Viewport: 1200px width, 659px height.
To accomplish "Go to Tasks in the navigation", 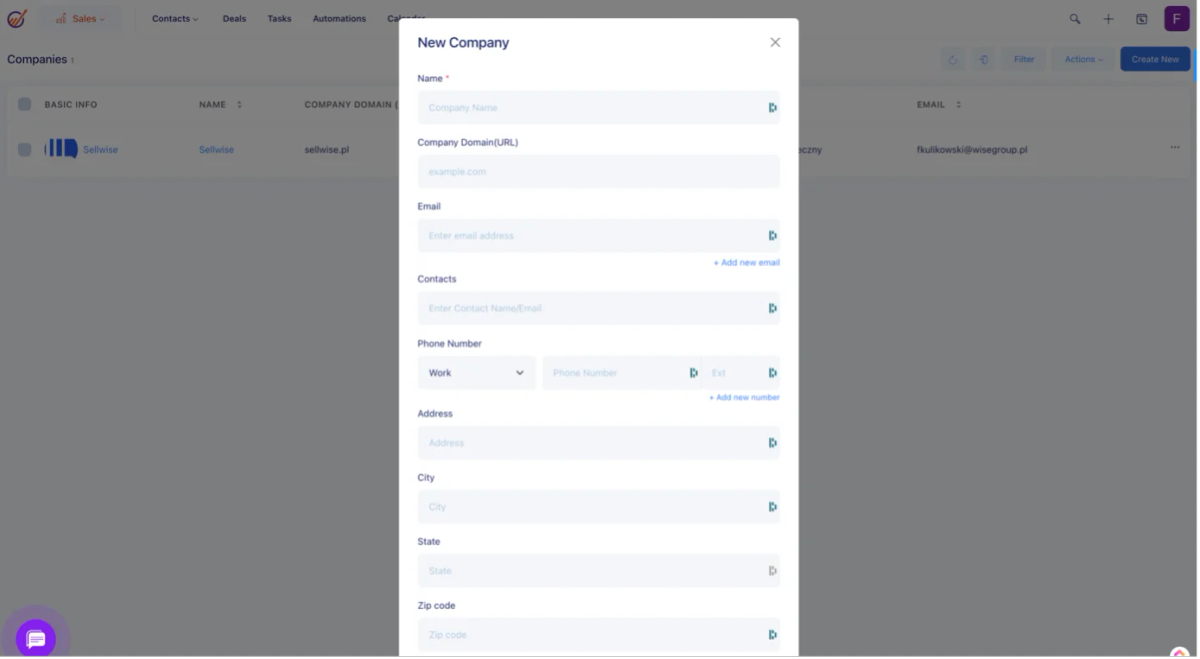I will coord(280,19).
